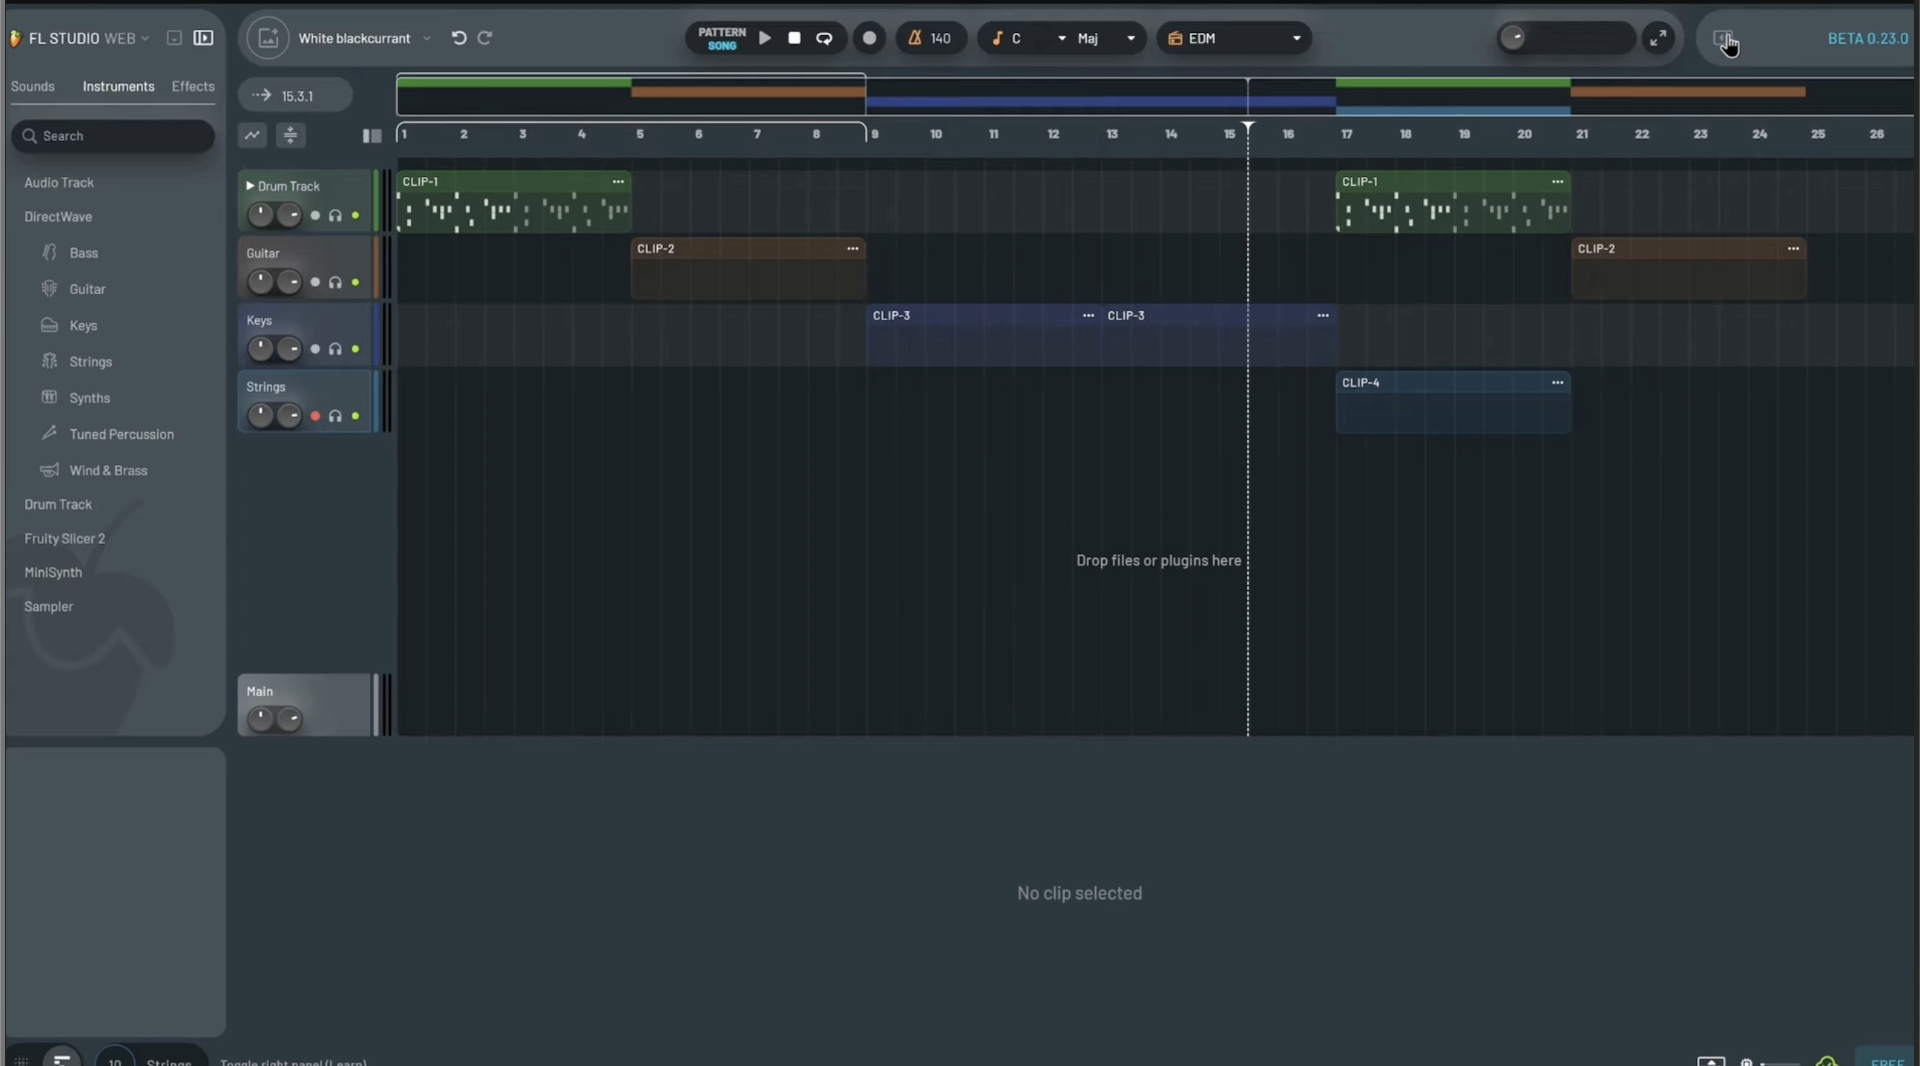Open the EDM genre dropdown
1920x1066 pixels.
[1234, 38]
